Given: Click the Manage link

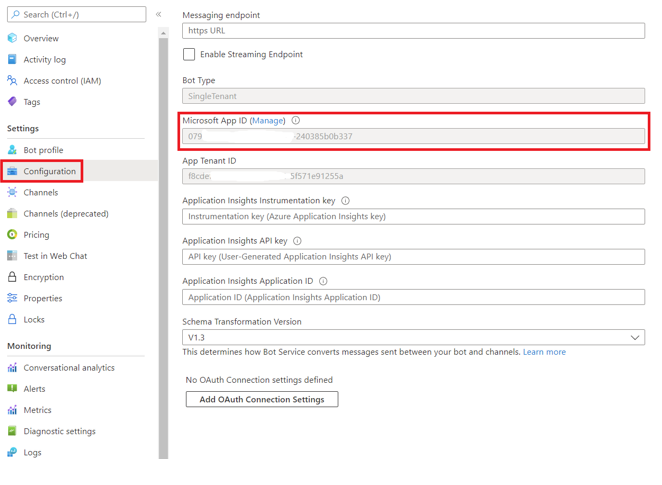Looking at the screenshot, I should pos(268,121).
